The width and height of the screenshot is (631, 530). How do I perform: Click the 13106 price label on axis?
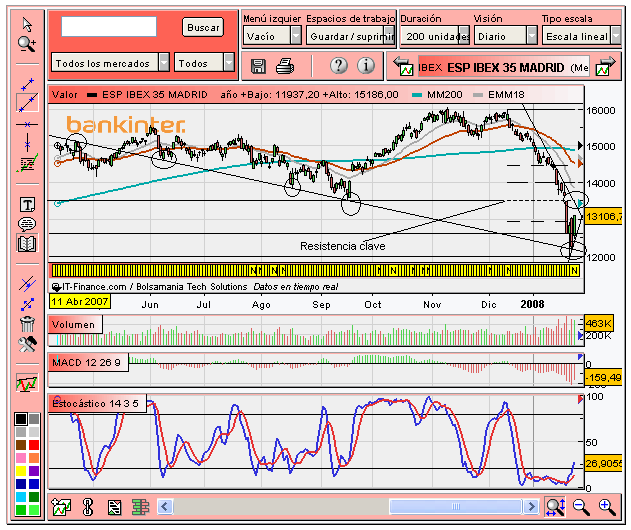[604, 217]
